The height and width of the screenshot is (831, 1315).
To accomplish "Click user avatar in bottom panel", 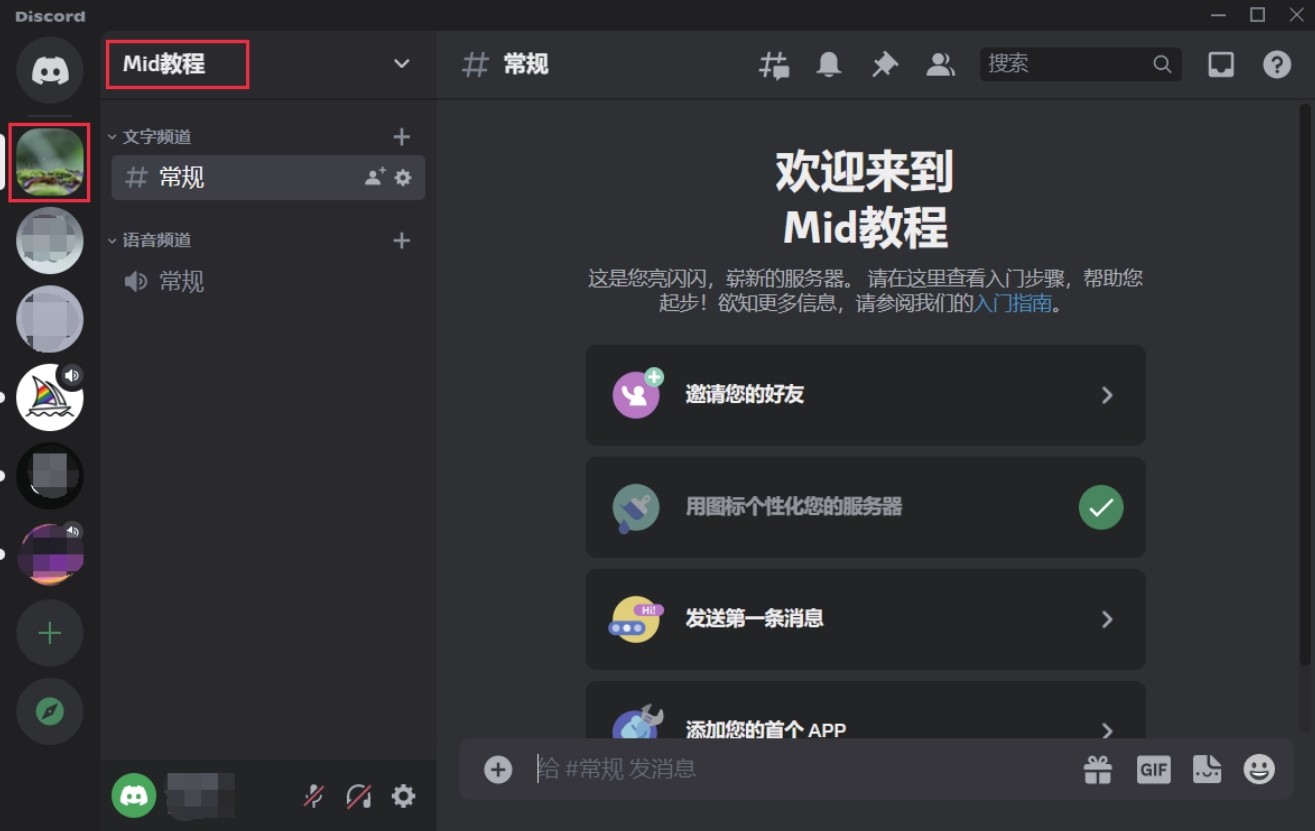I will coord(133,796).
